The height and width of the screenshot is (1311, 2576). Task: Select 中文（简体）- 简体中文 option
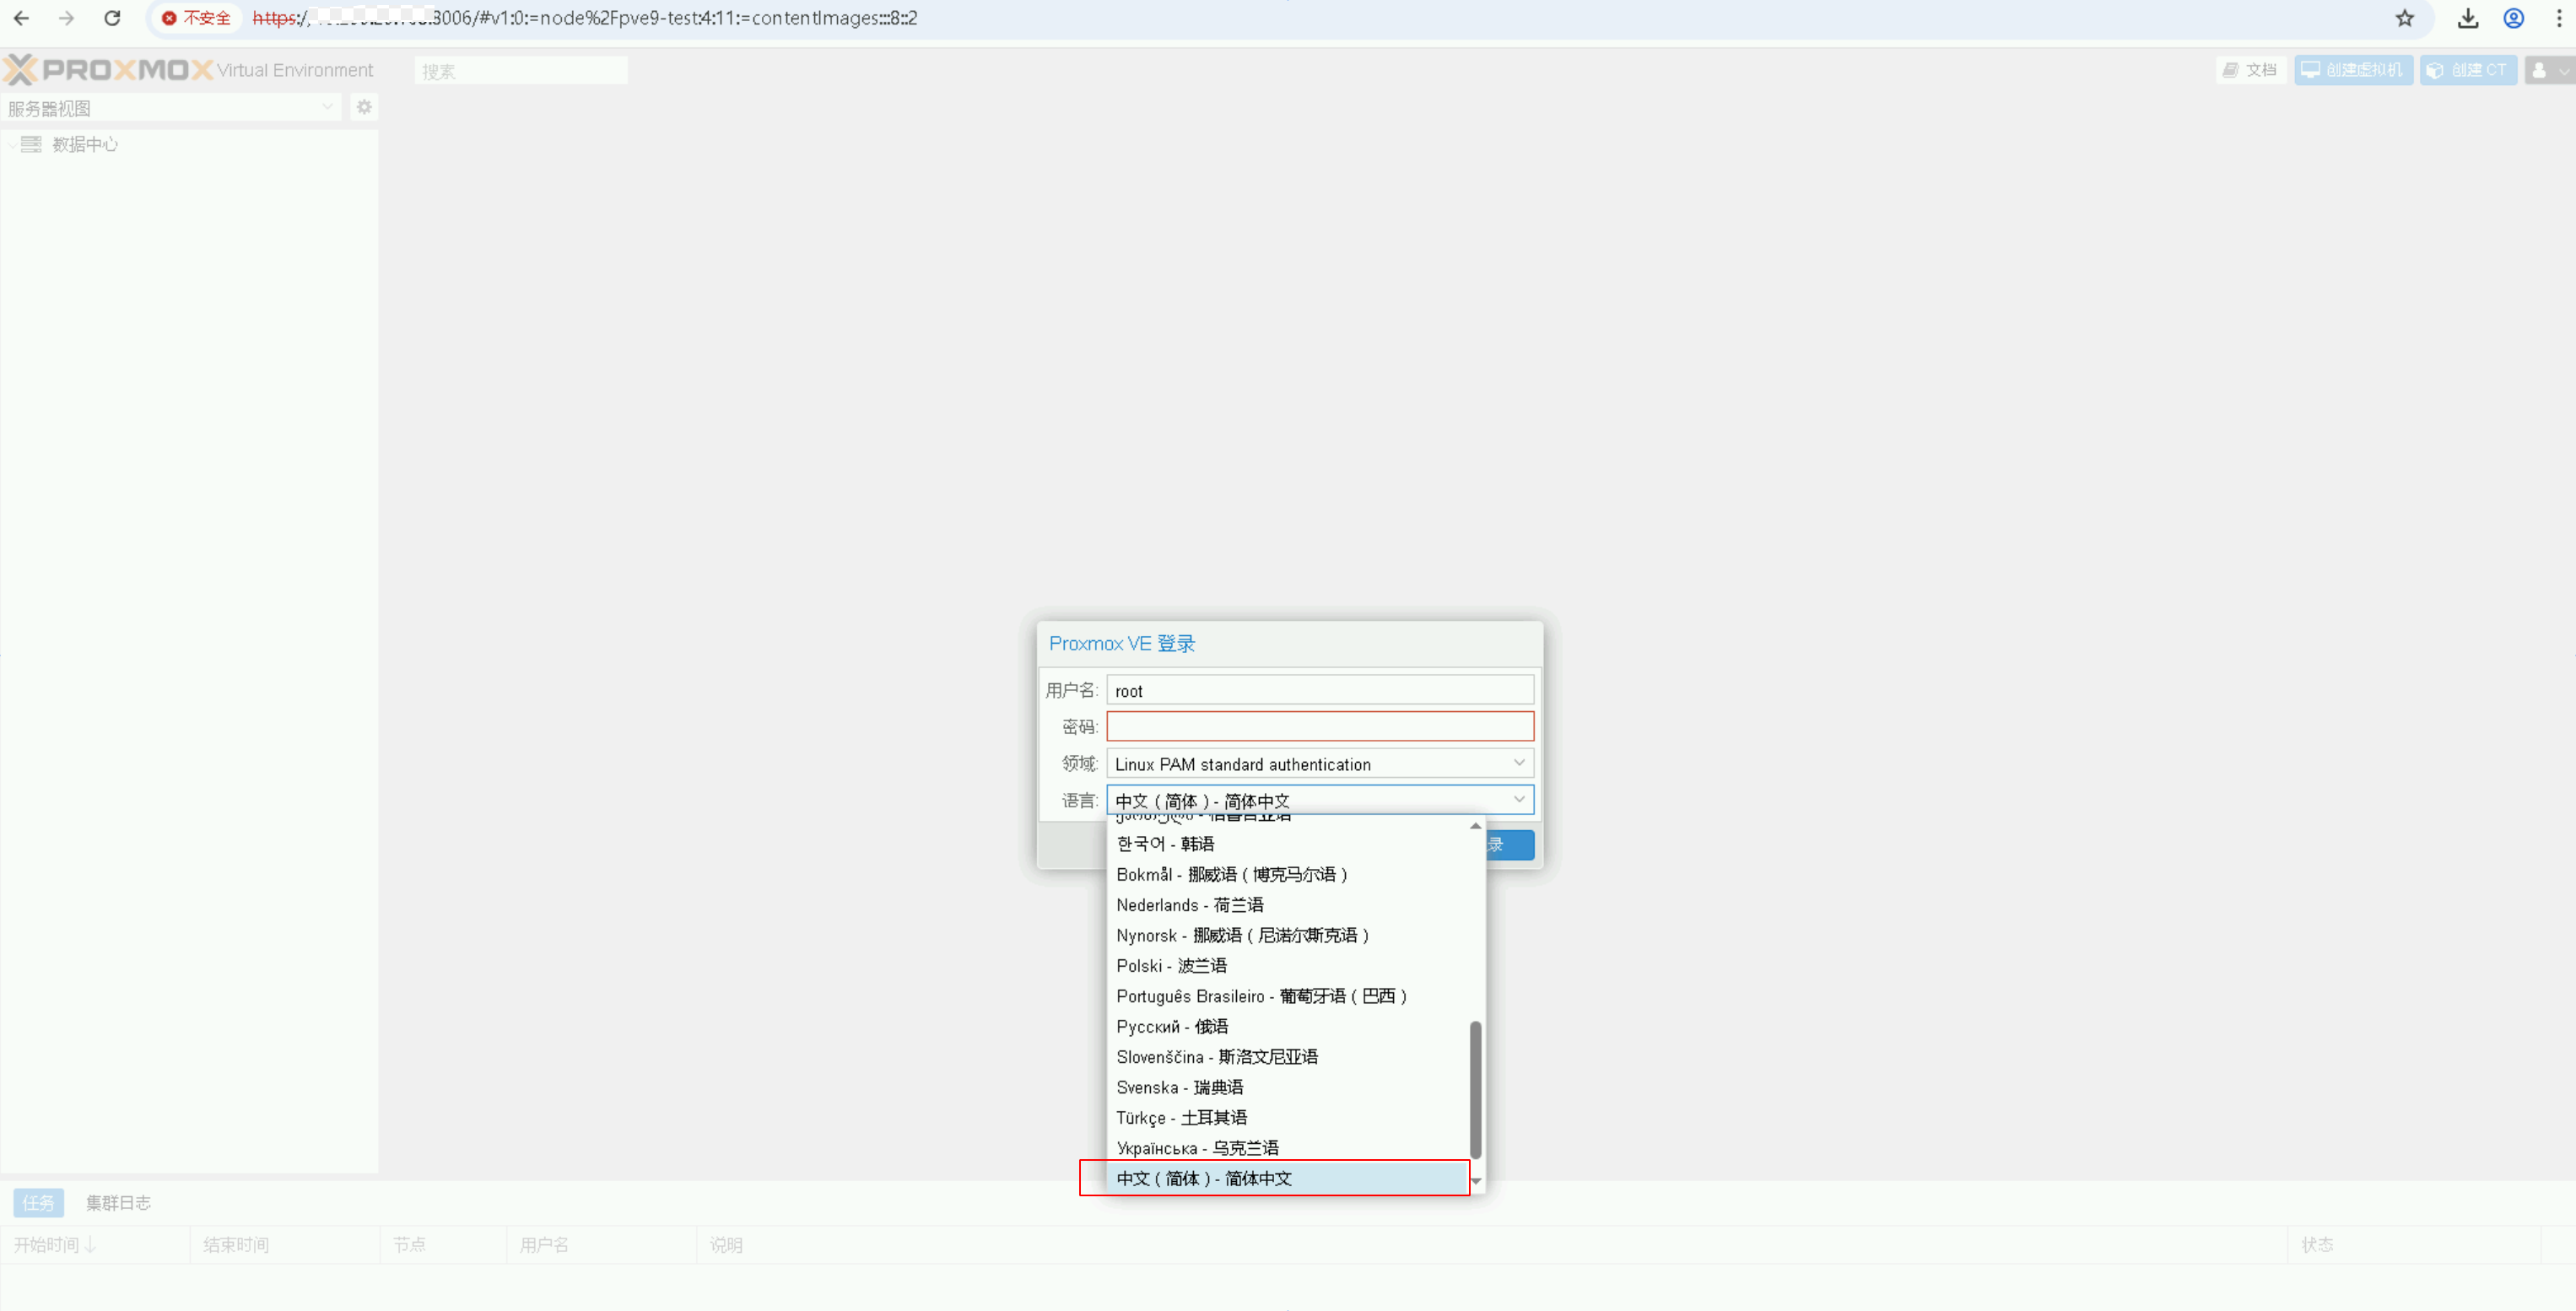pyautogui.click(x=1289, y=1178)
